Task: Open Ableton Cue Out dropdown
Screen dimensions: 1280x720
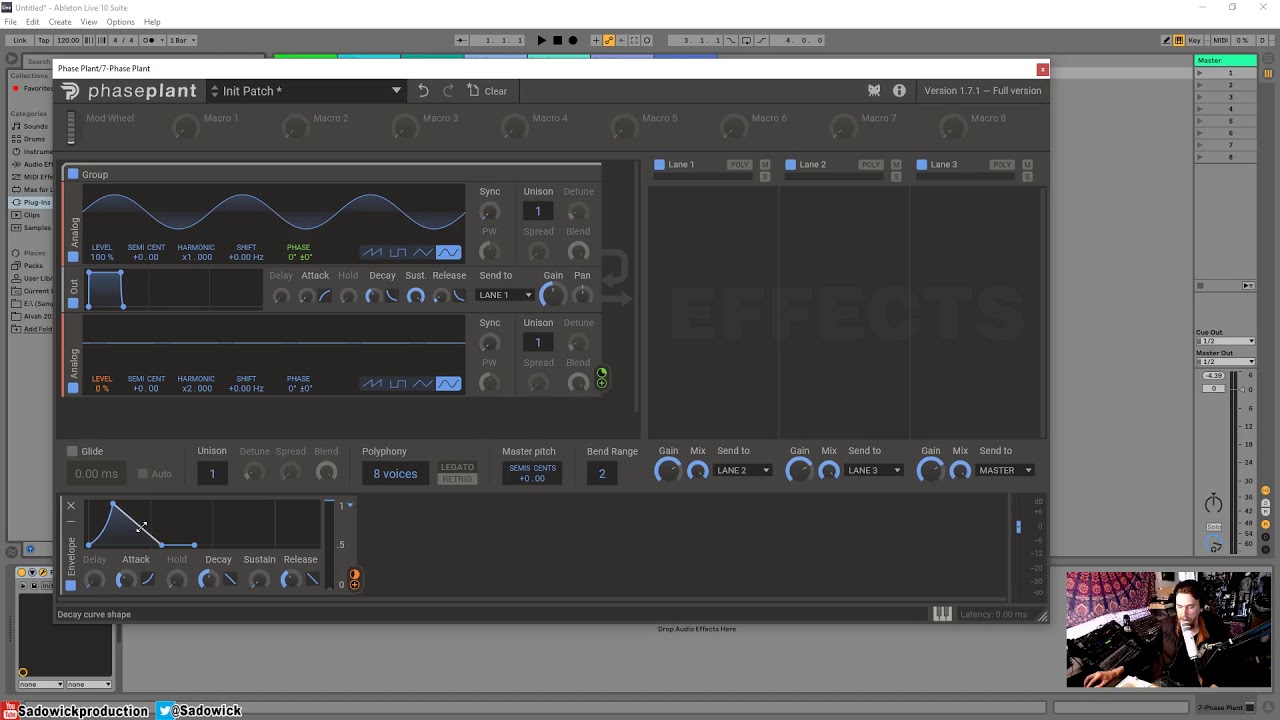Action: tap(1226, 341)
